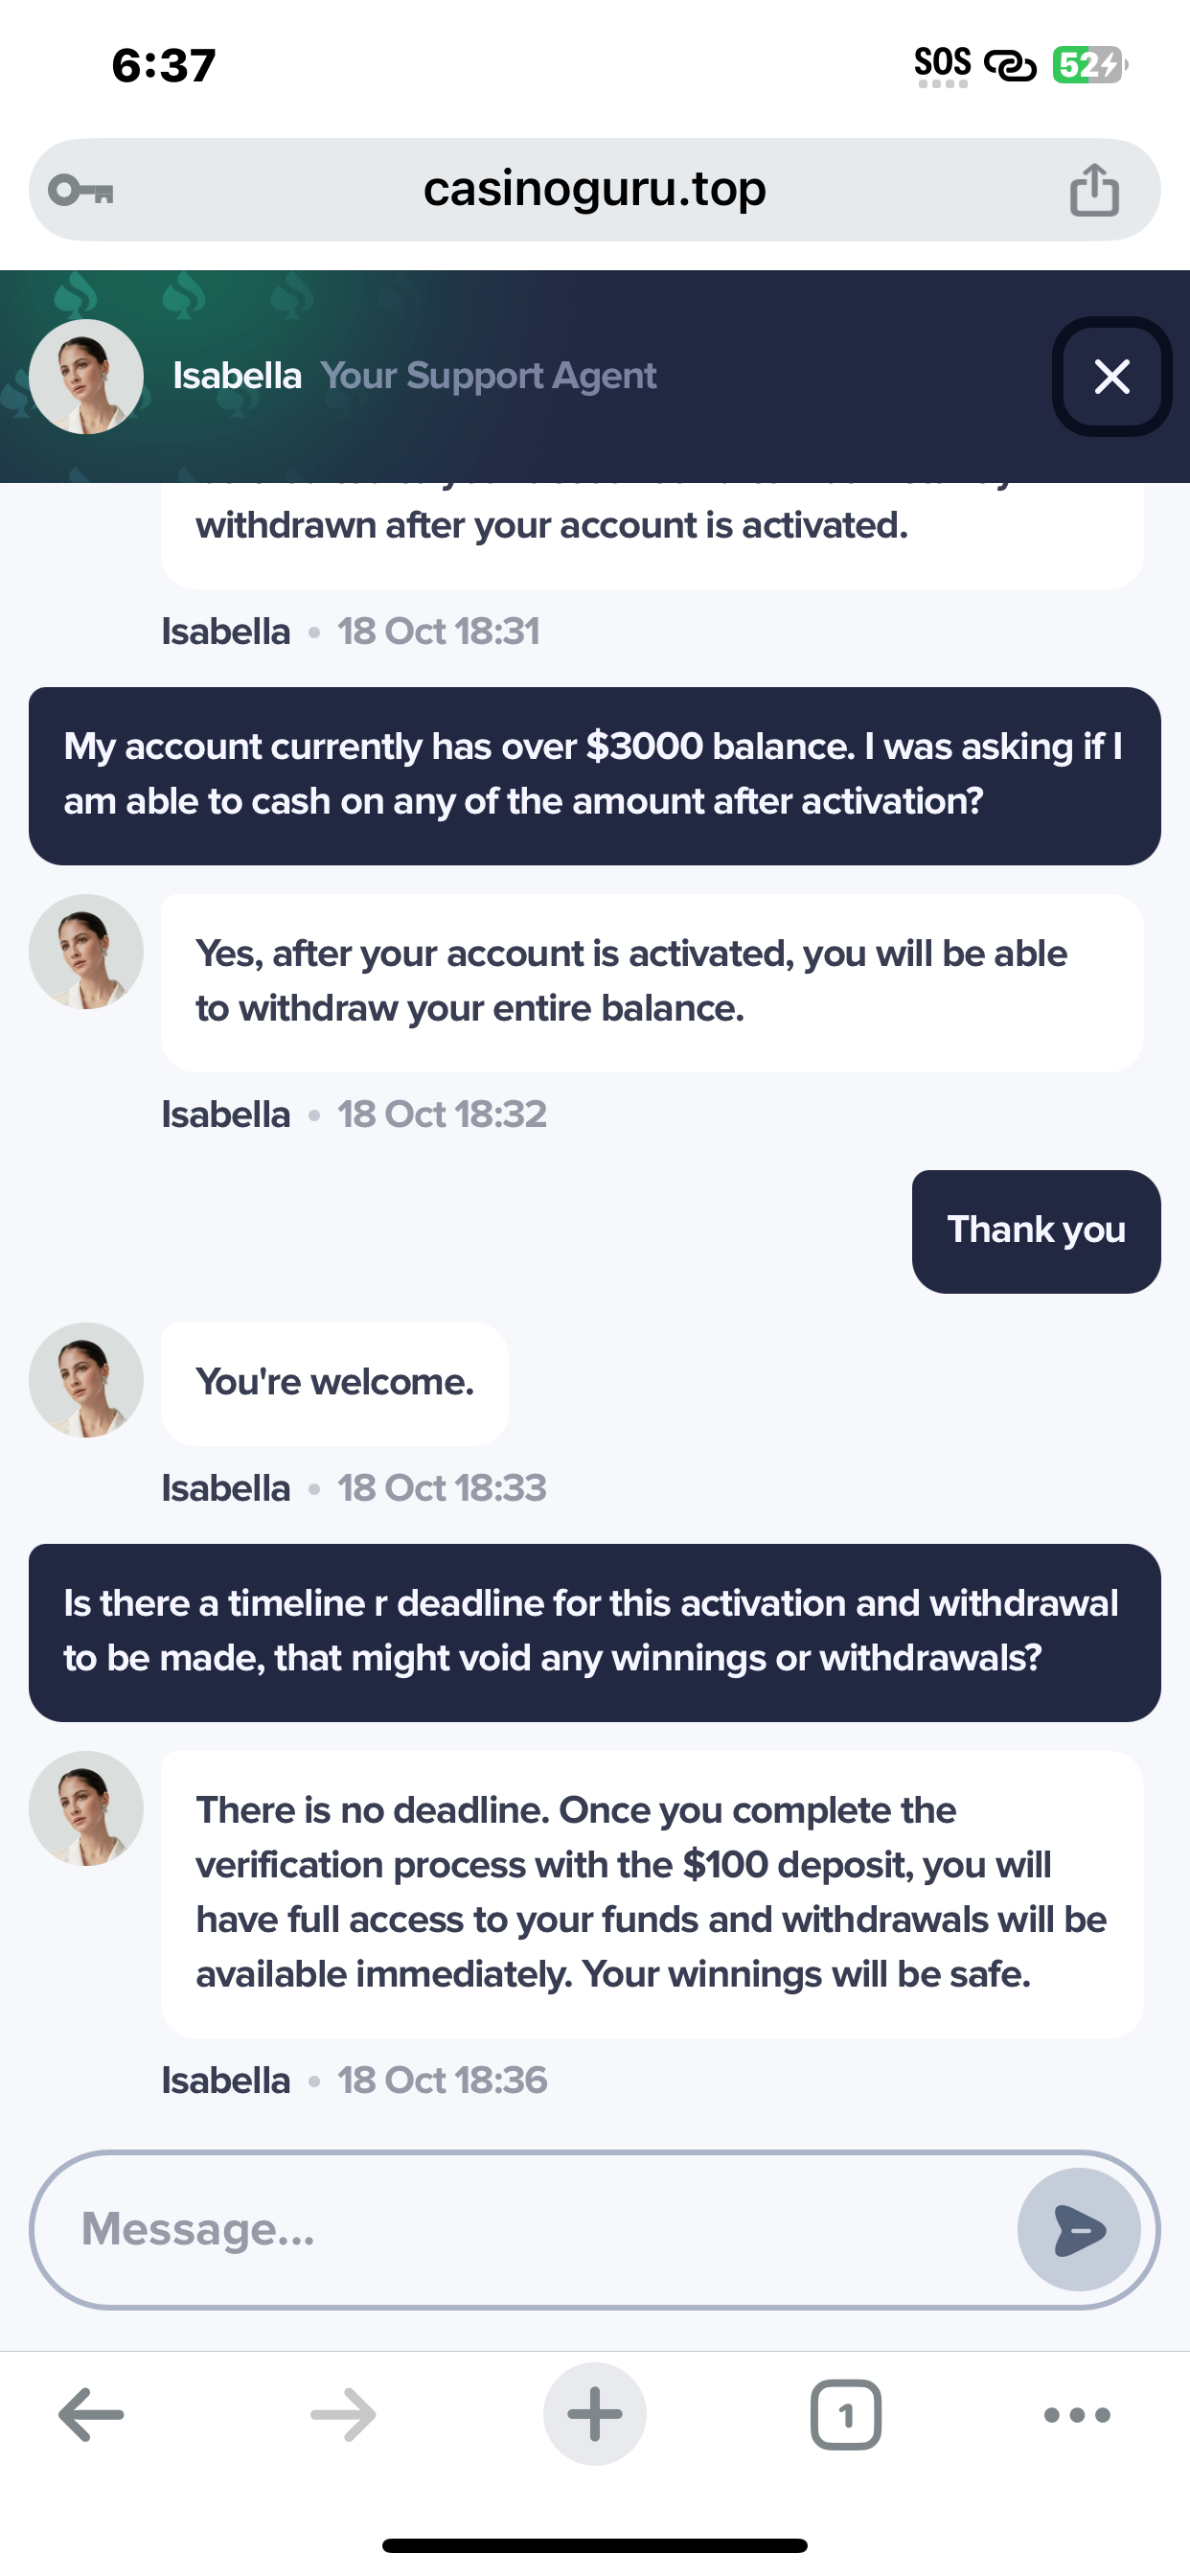Tap the 18 Oct 18:36 timestamp

pos(442,2081)
